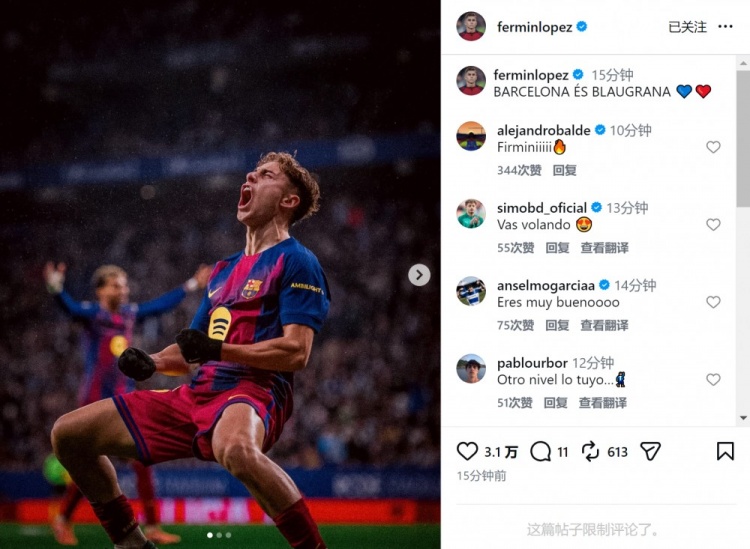Screen dimensions: 750x549
Task: Reply to alejandrobalde's comment
Action: coord(565,171)
